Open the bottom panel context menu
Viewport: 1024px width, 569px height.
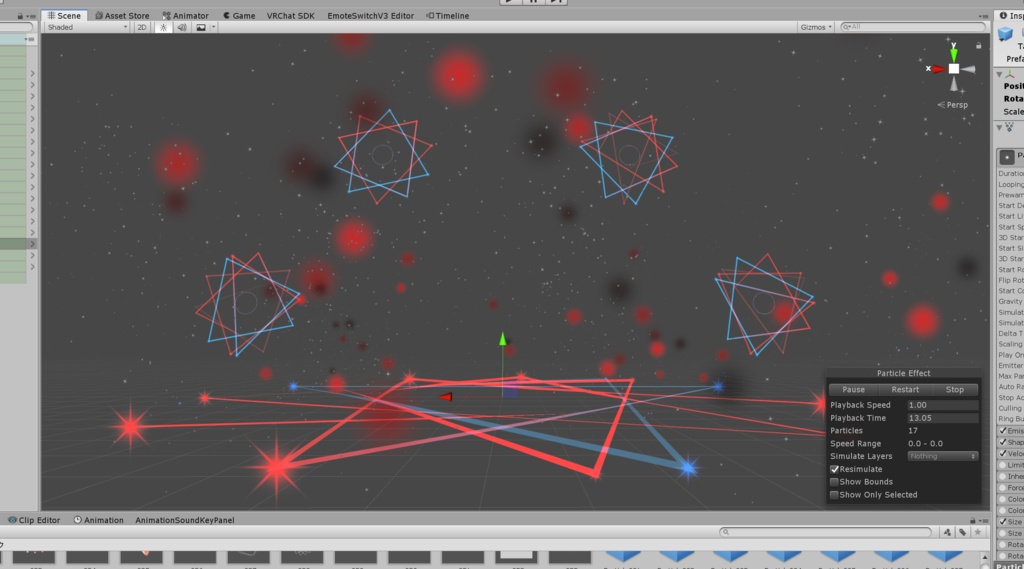click(x=984, y=521)
